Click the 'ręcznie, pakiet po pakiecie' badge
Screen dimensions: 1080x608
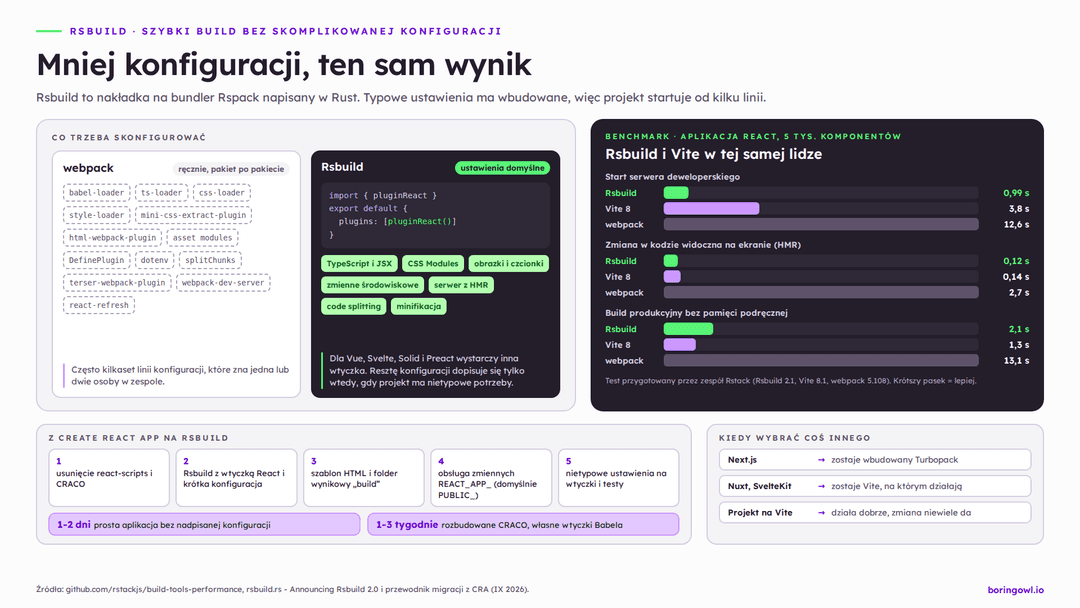(231, 169)
